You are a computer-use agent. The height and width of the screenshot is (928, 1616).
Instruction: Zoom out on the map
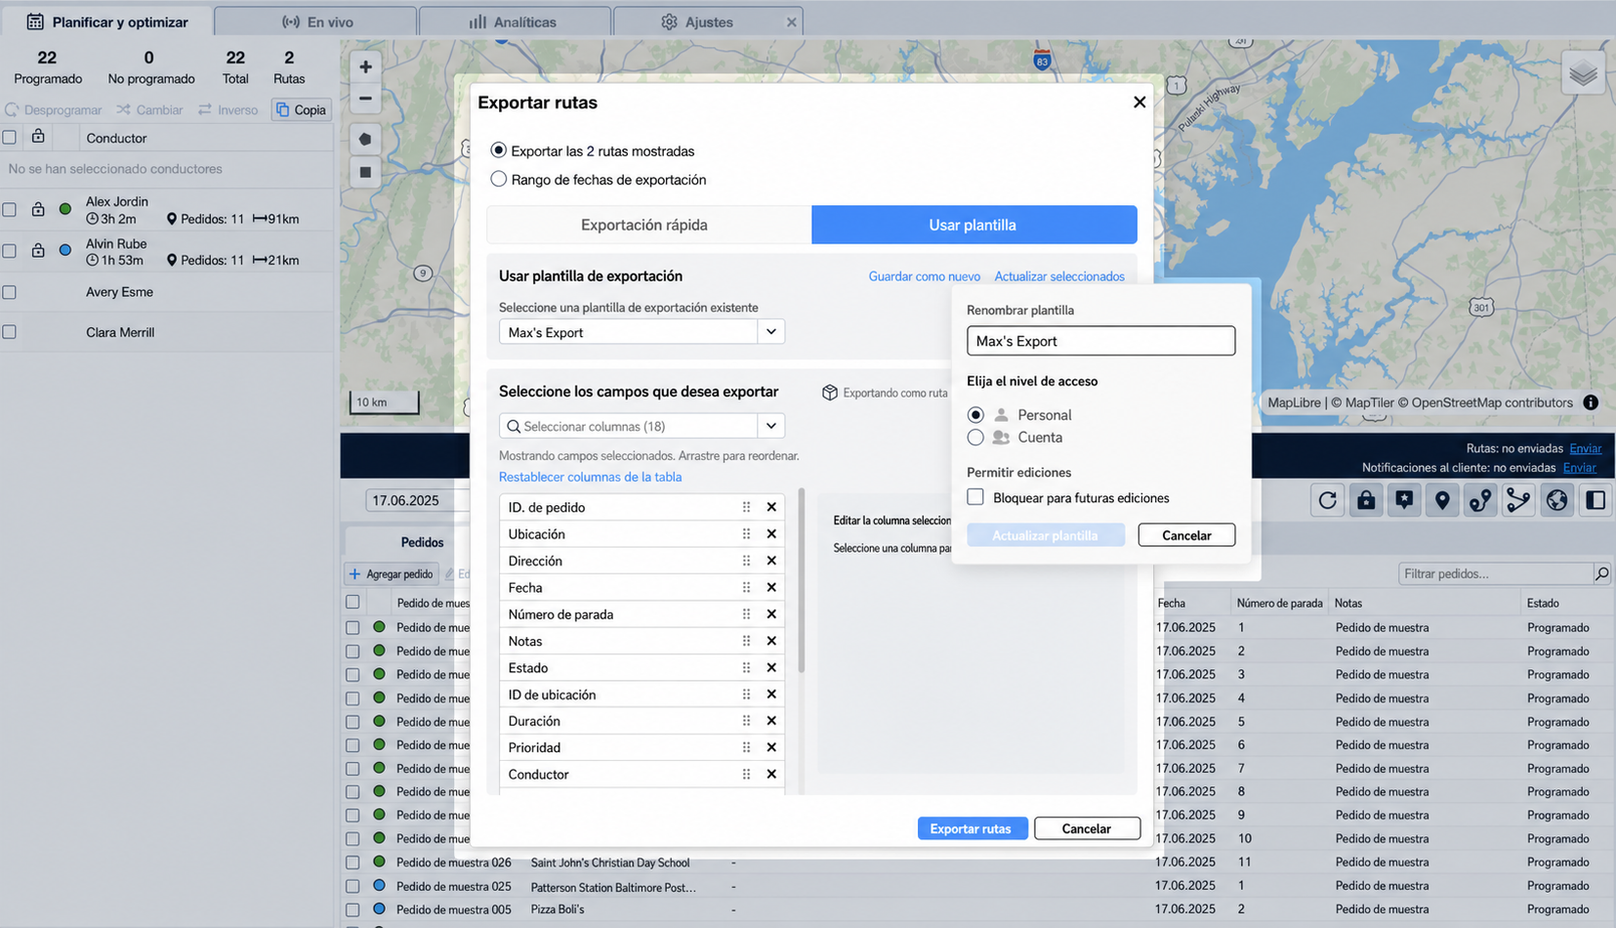[365, 99]
